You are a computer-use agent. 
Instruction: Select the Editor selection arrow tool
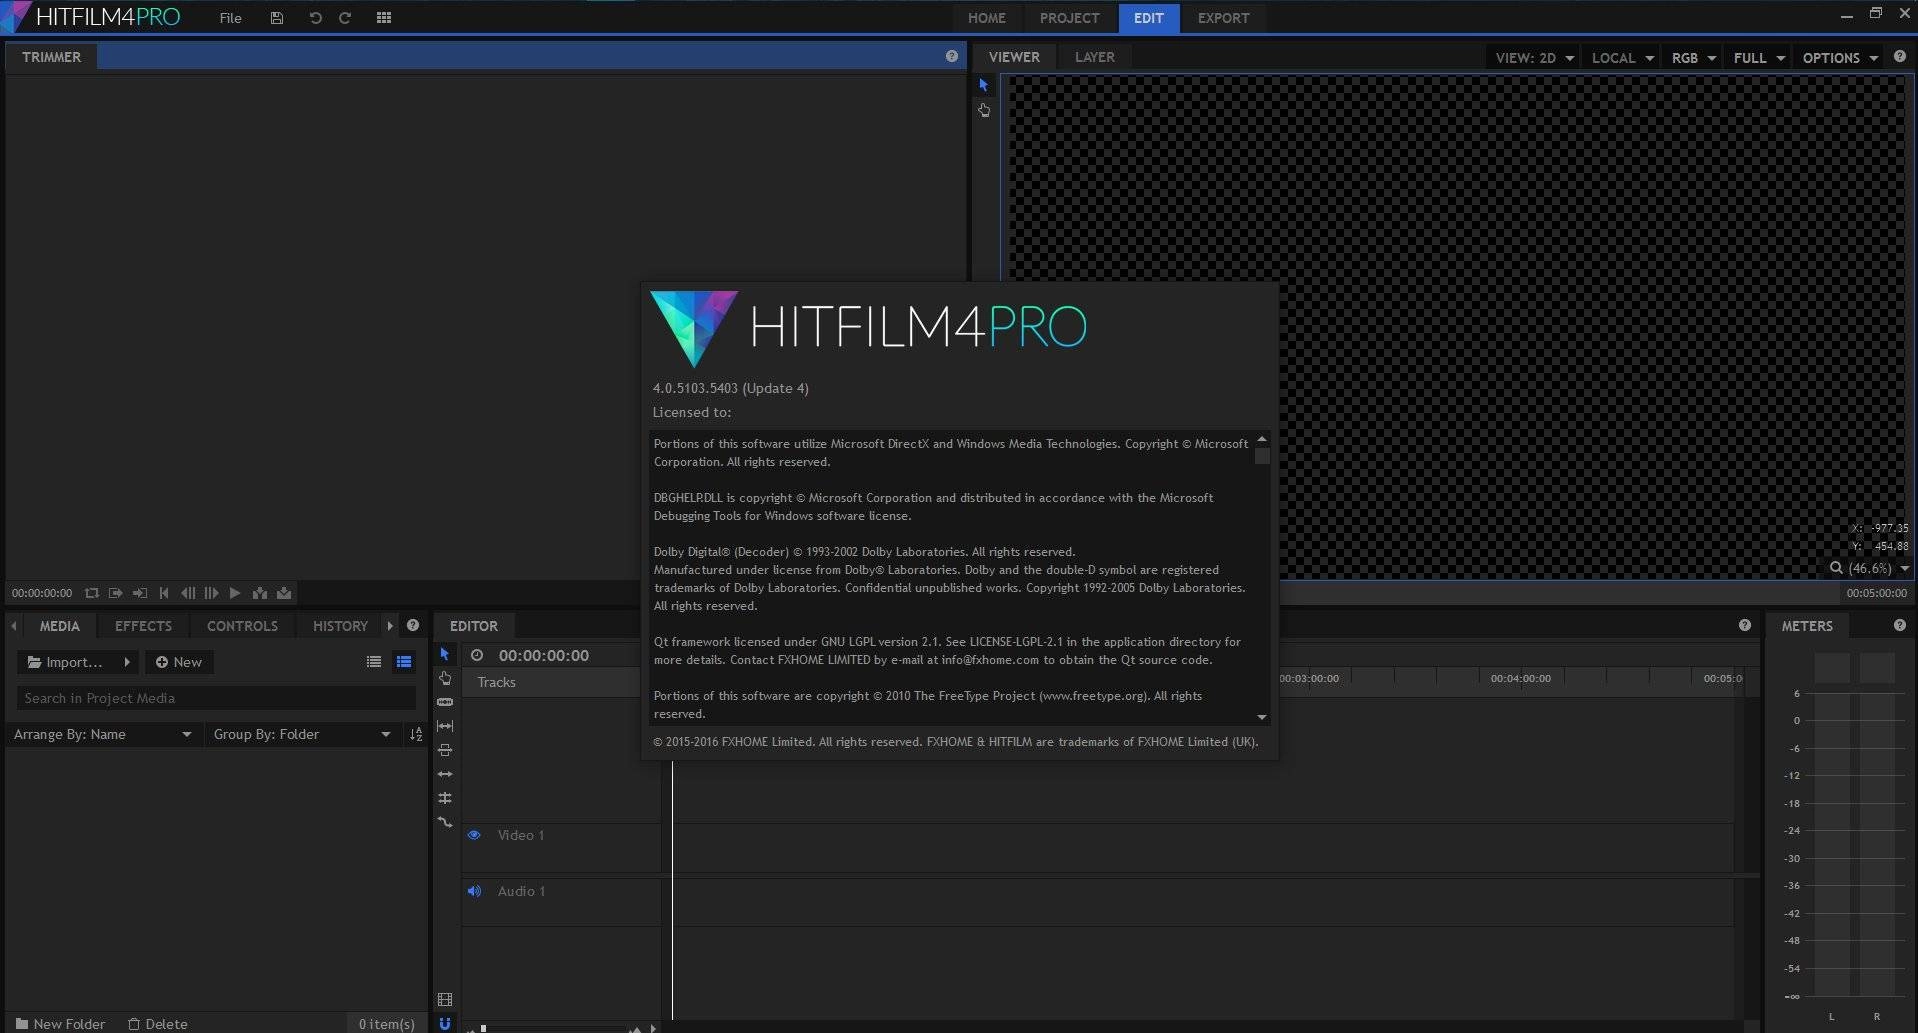[445, 654]
